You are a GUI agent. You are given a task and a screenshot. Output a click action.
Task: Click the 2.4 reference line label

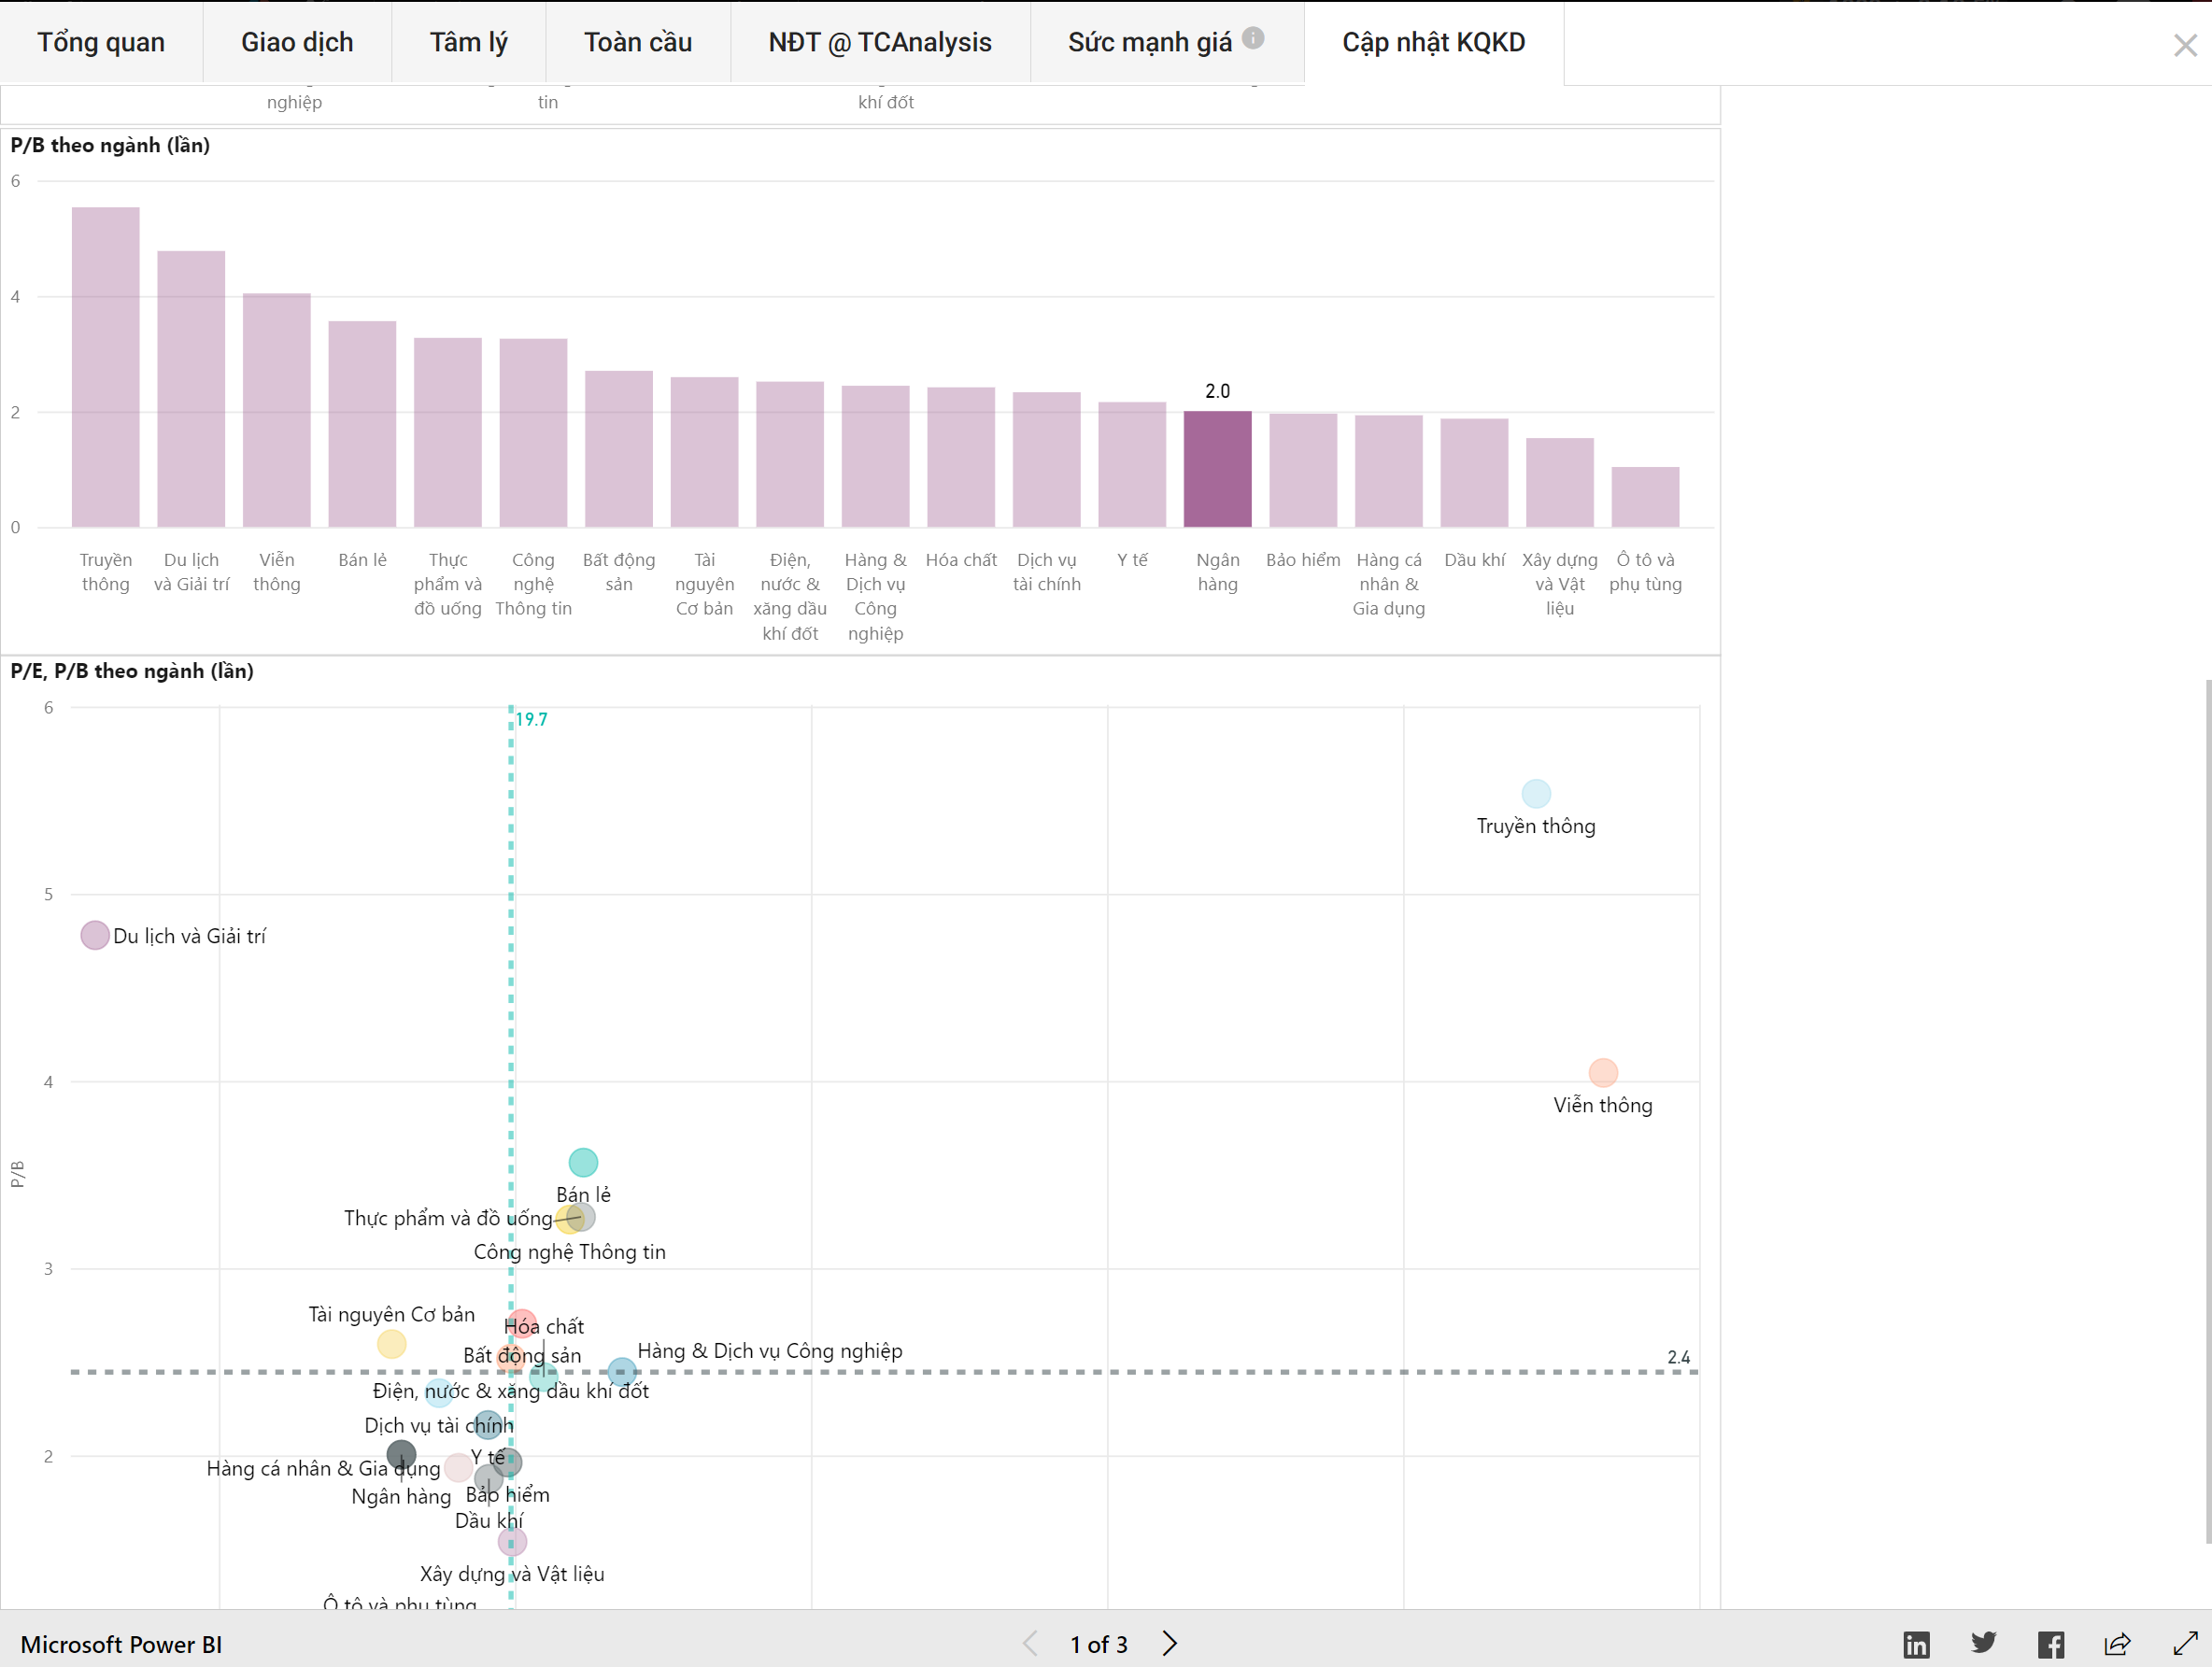pyautogui.click(x=1679, y=1357)
